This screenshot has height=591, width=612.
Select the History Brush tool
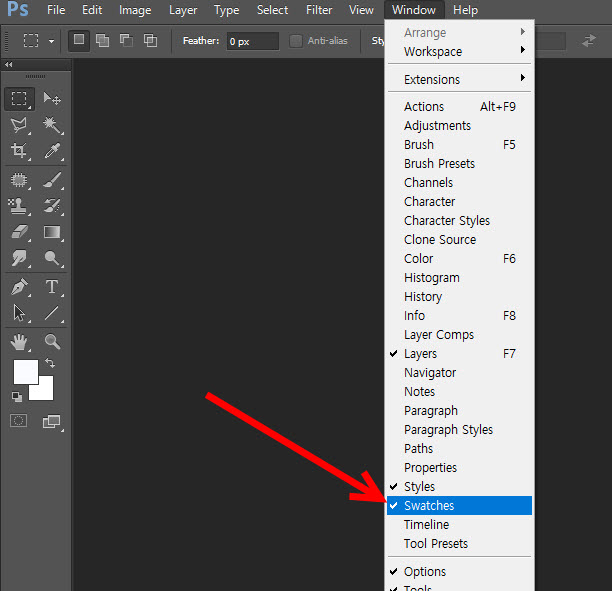point(52,206)
